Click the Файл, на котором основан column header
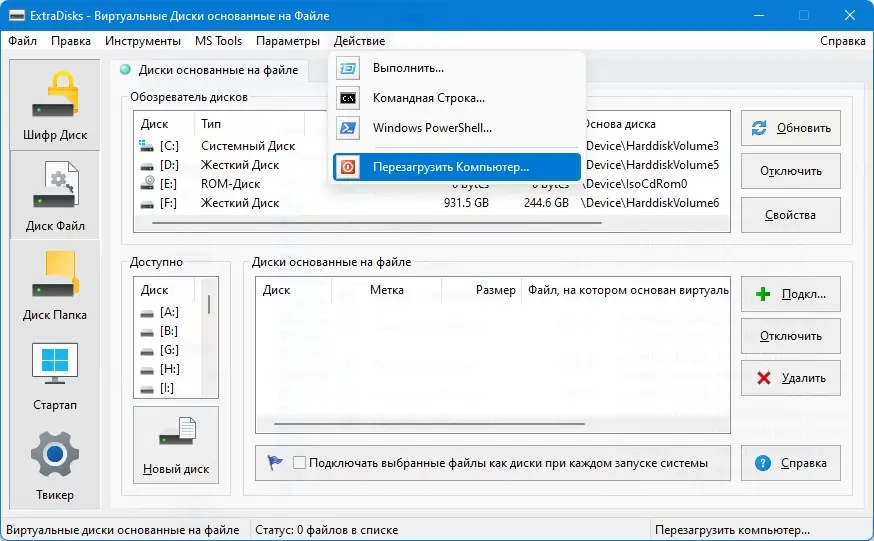The image size is (874, 541). coord(625,290)
